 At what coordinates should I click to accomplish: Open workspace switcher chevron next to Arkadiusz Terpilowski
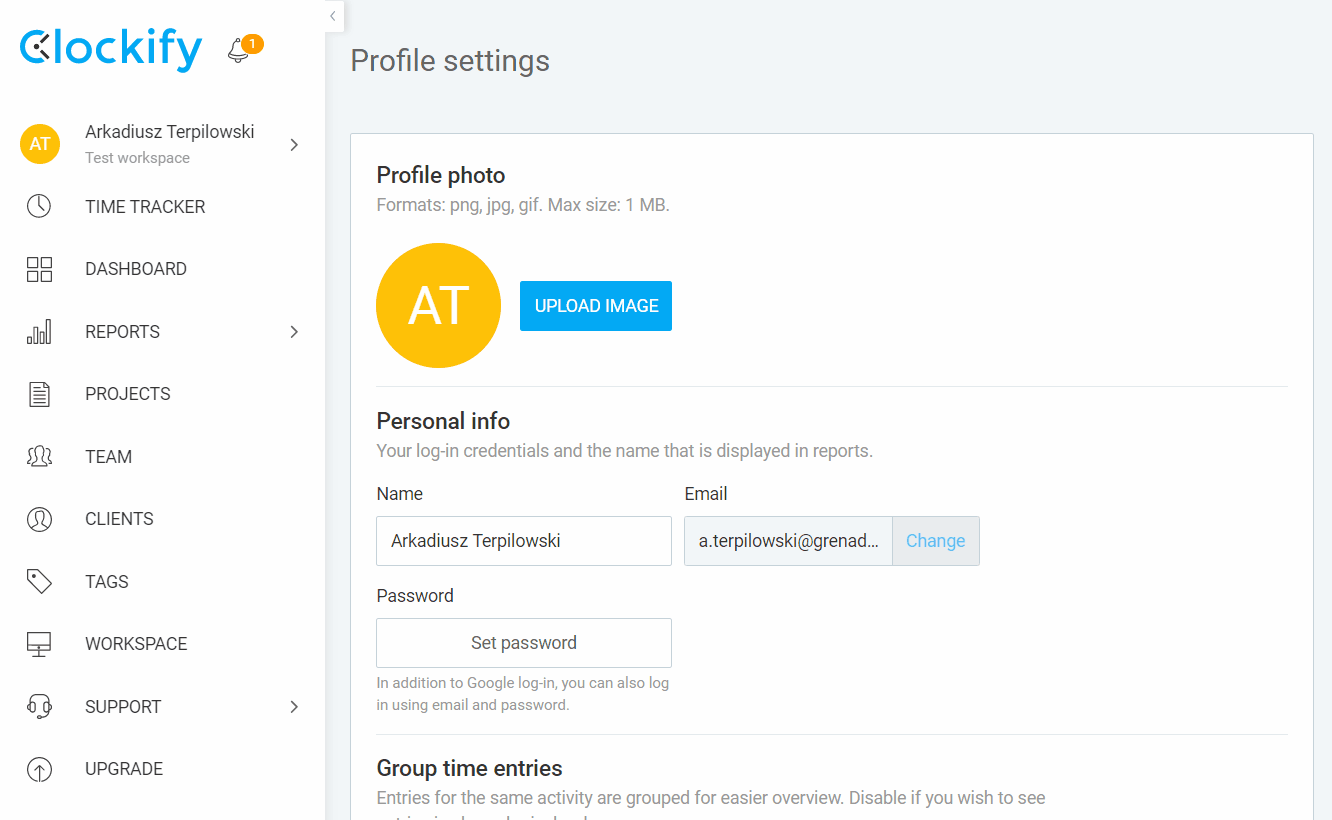(294, 145)
